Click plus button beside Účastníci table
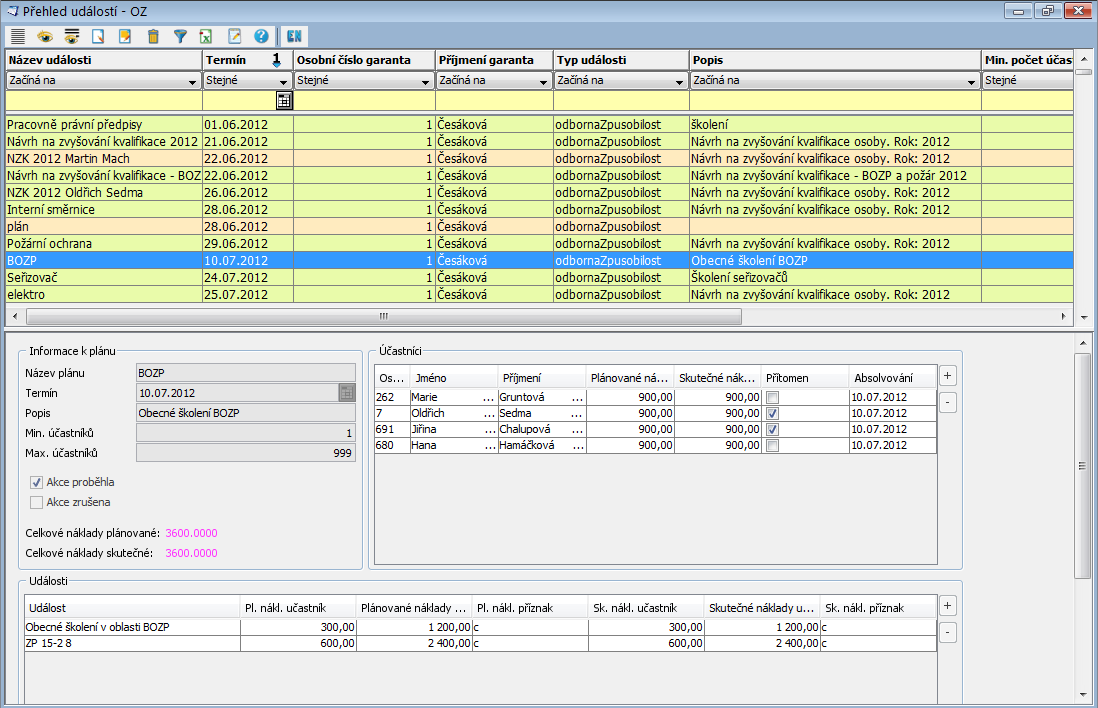The height and width of the screenshot is (708, 1098). 948,376
